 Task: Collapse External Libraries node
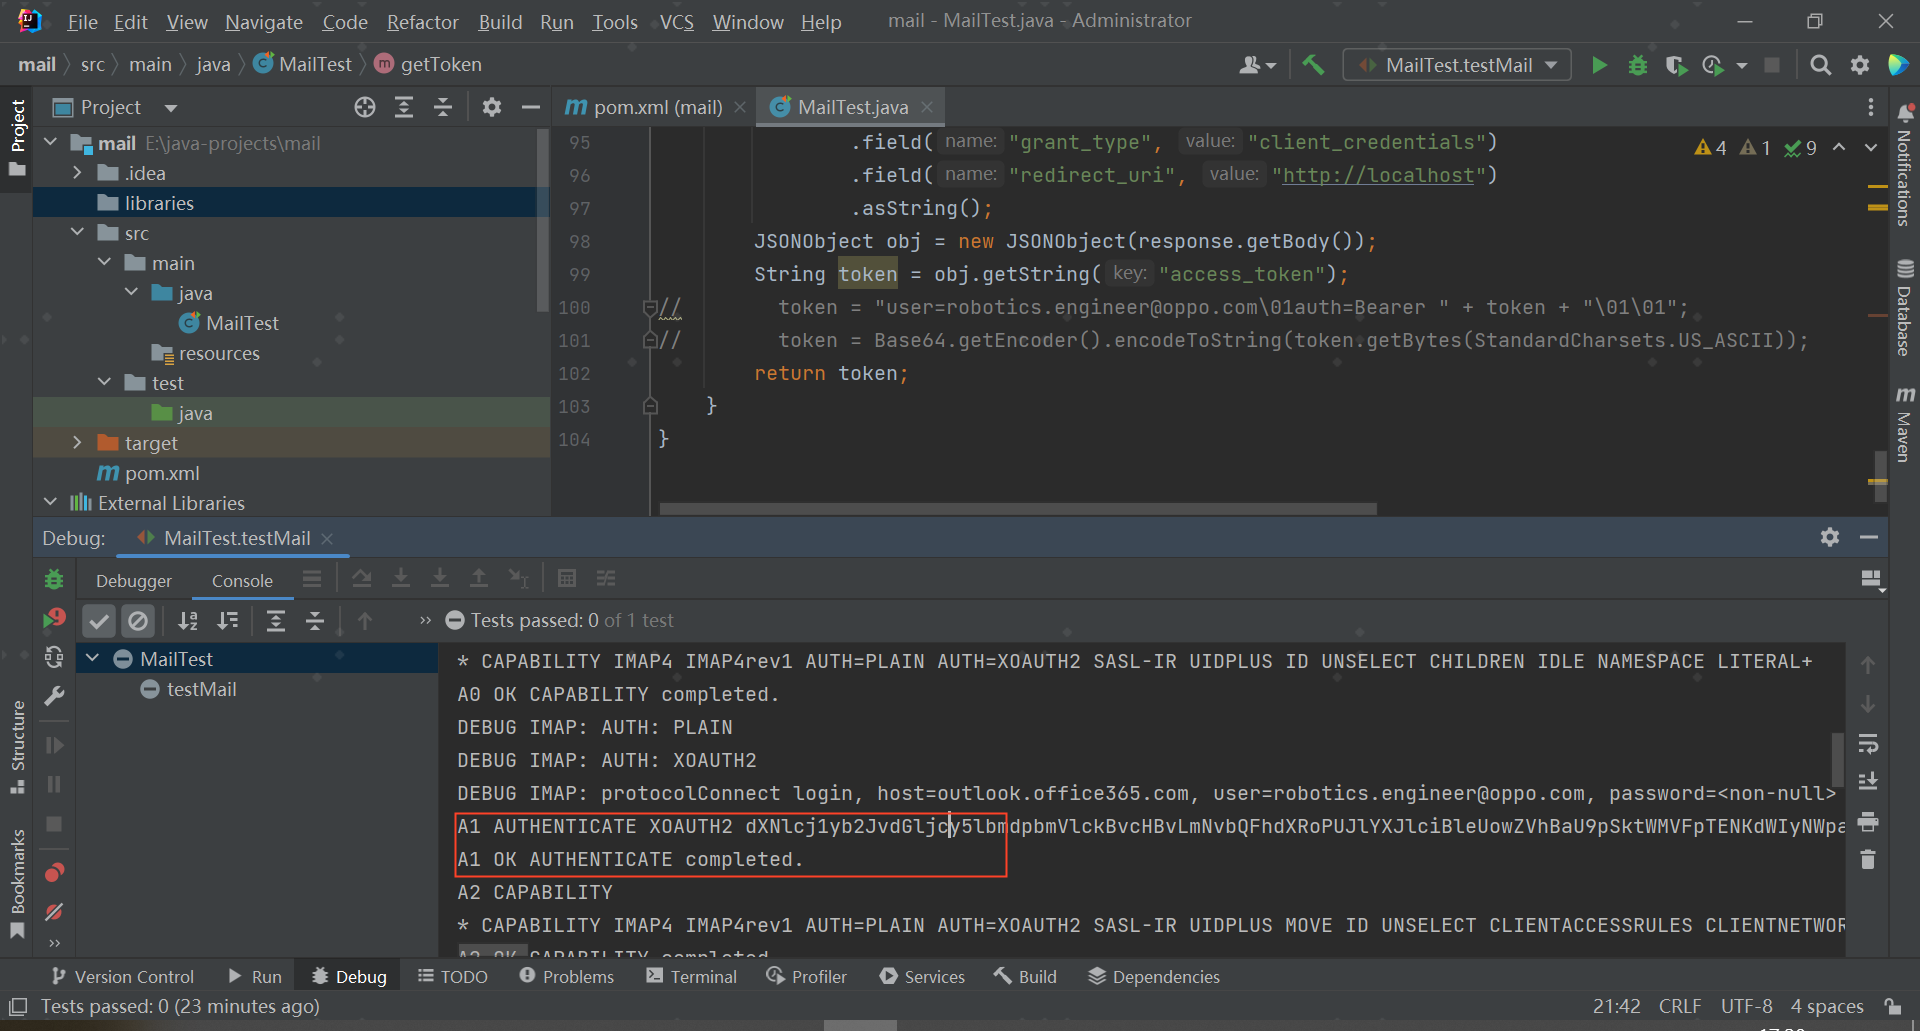50,503
